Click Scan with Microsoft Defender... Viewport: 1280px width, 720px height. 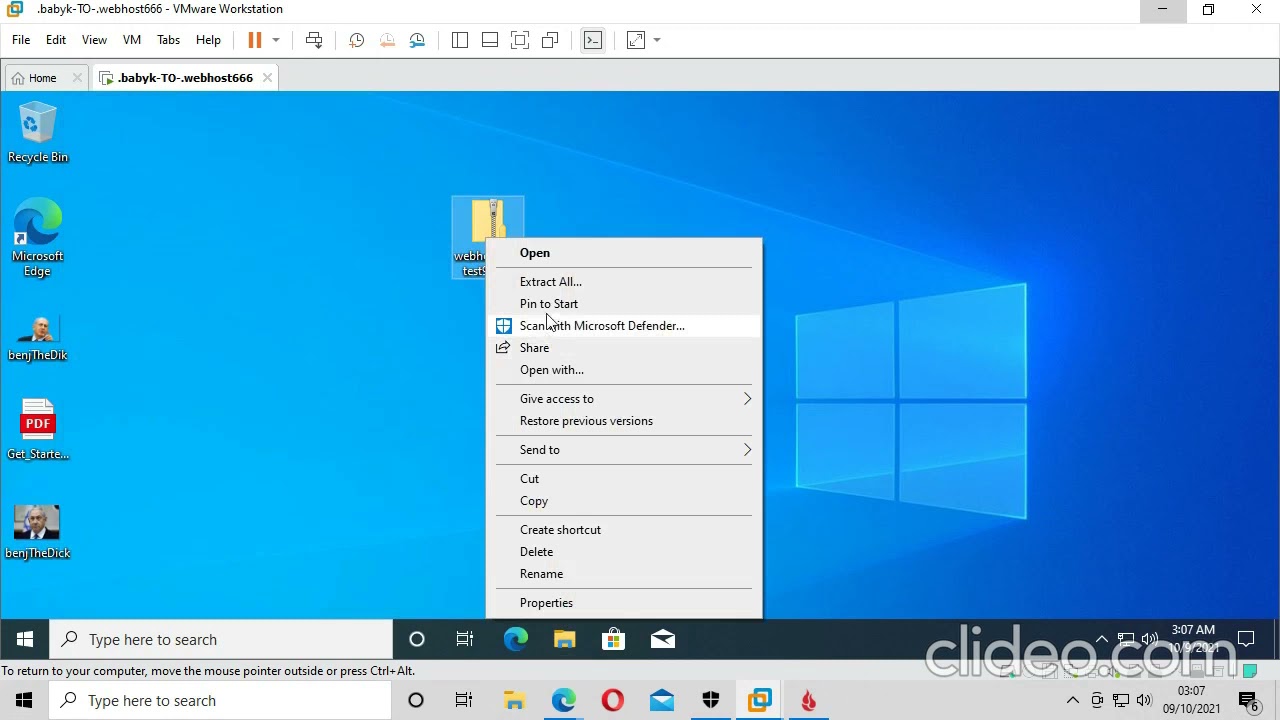pyautogui.click(x=602, y=326)
